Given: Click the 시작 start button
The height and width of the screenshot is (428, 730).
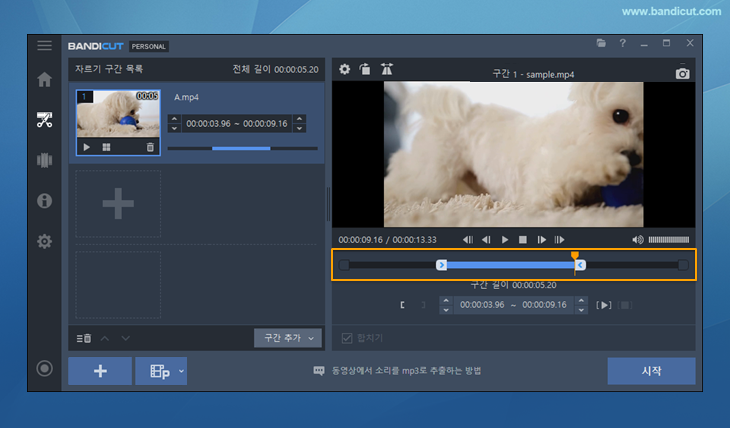Looking at the screenshot, I should 651,371.
